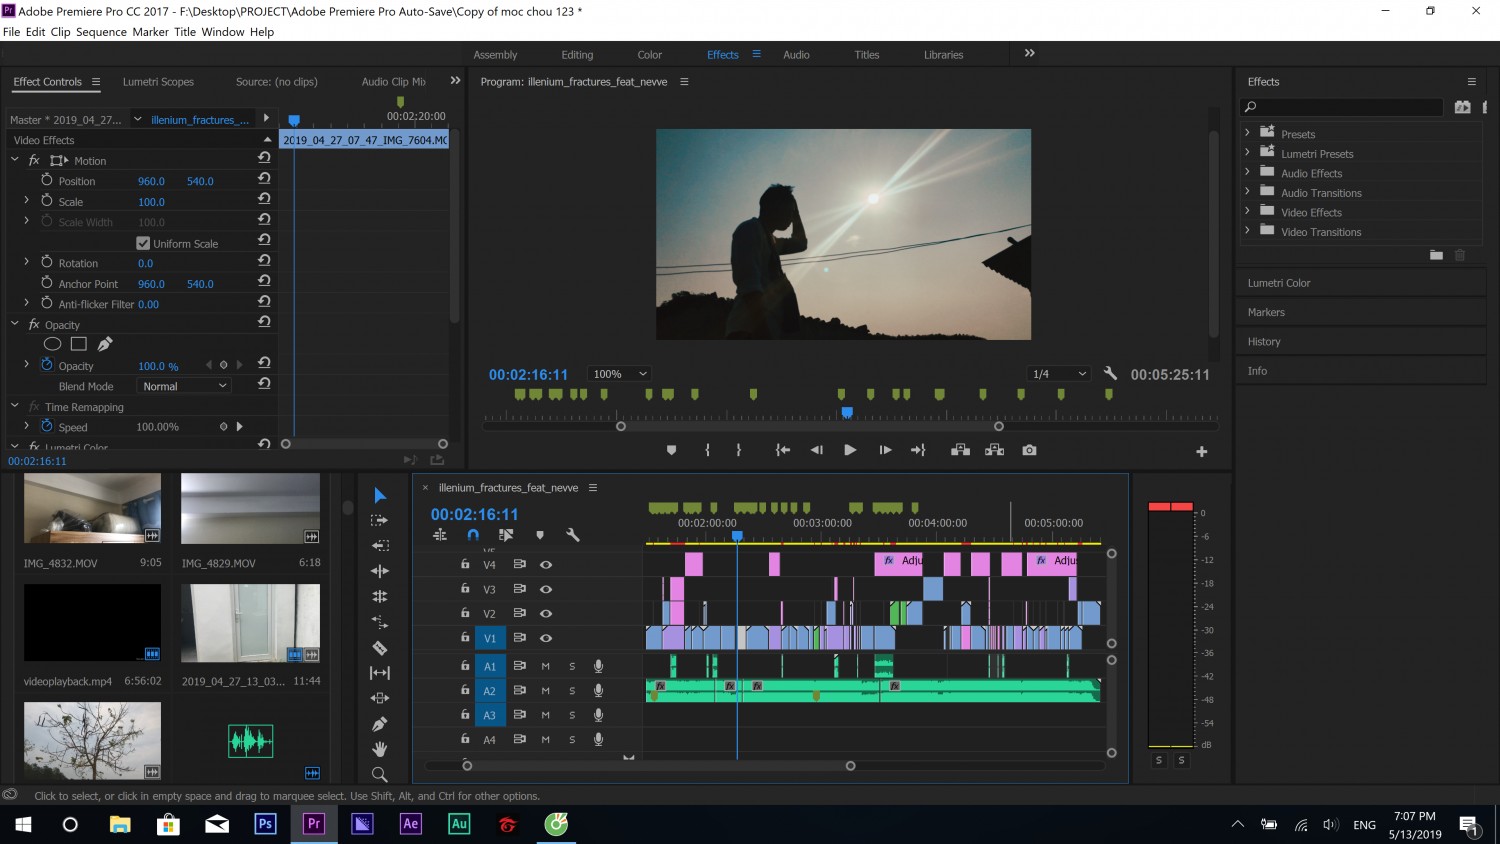Select the Zoom tool magnifier
The image size is (1500, 844).
click(x=380, y=774)
